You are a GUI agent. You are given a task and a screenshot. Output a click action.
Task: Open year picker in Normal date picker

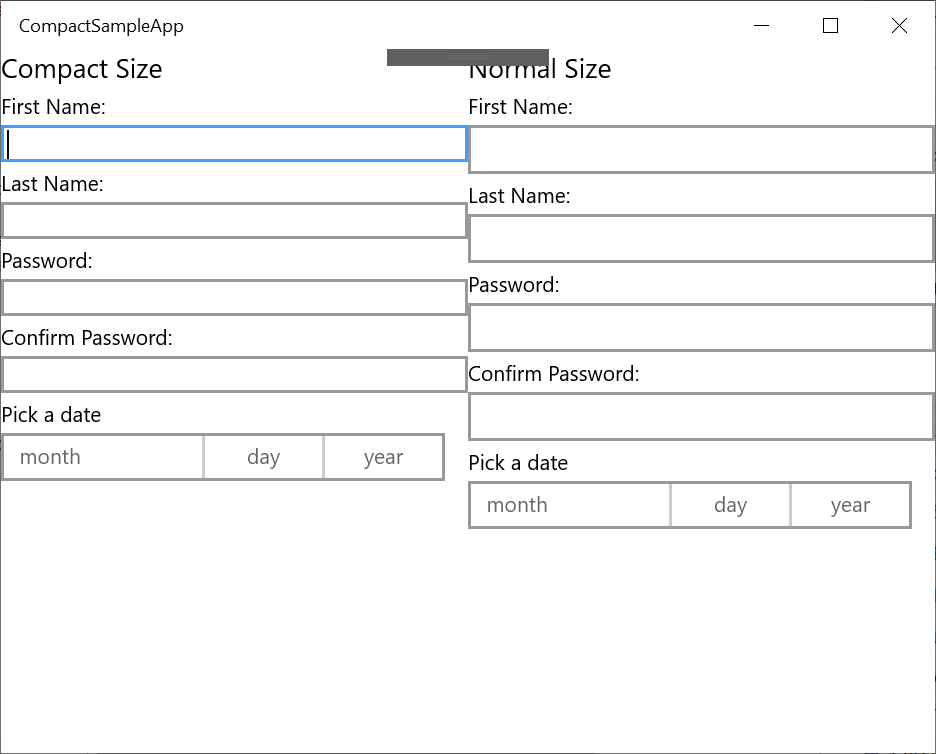pos(851,505)
